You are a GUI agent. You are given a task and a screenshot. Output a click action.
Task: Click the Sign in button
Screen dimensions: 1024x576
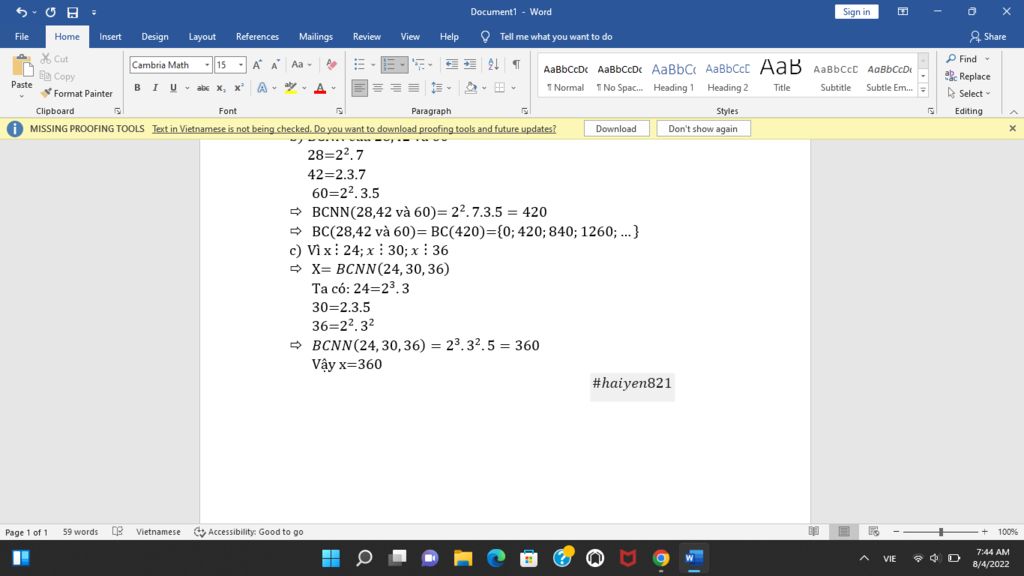tap(856, 12)
